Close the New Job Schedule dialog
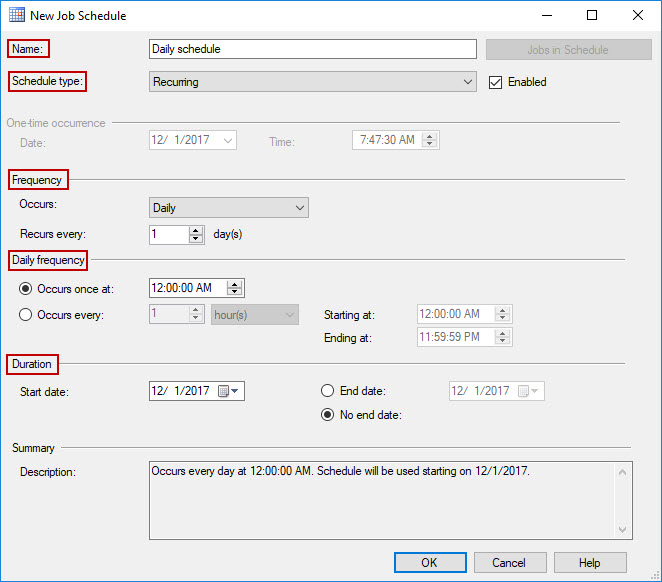The image size is (662, 582). pos(638,15)
